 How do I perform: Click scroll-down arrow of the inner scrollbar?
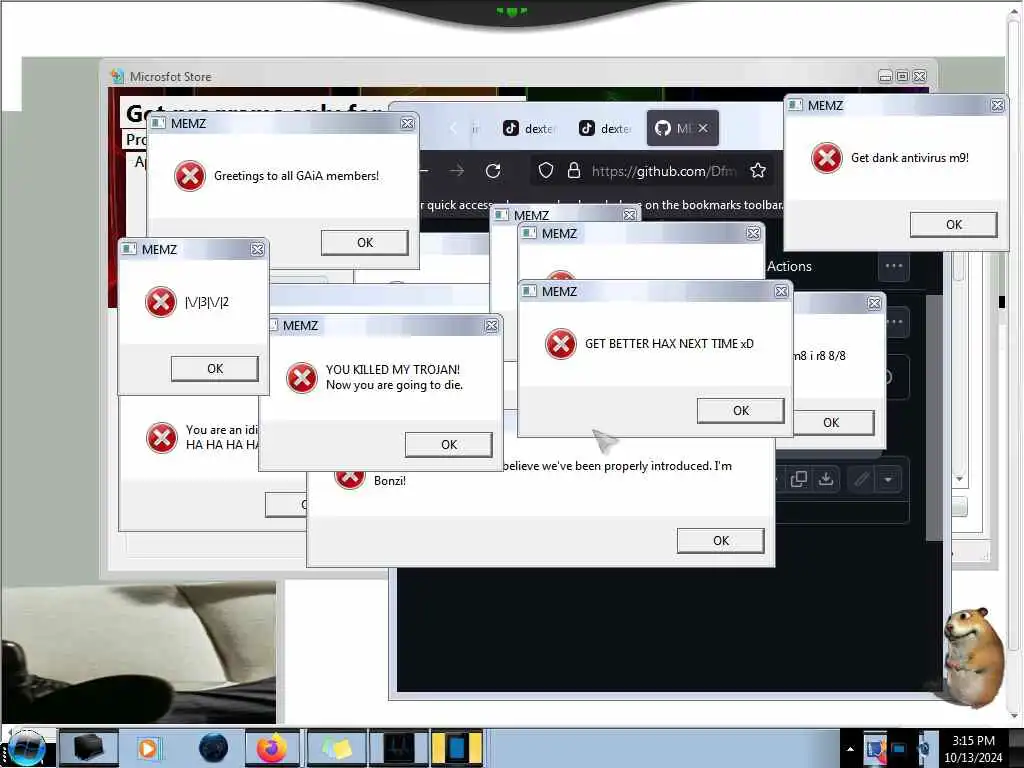959,479
